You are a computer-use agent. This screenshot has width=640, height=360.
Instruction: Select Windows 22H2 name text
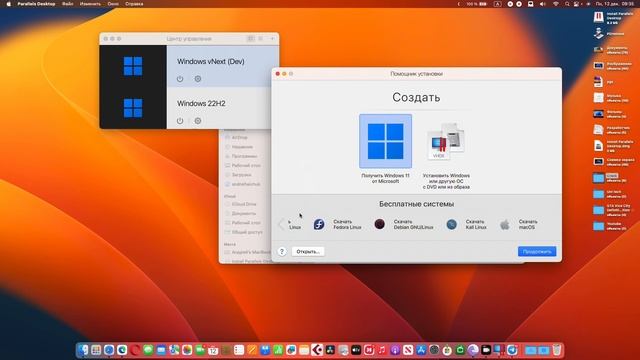(x=201, y=104)
